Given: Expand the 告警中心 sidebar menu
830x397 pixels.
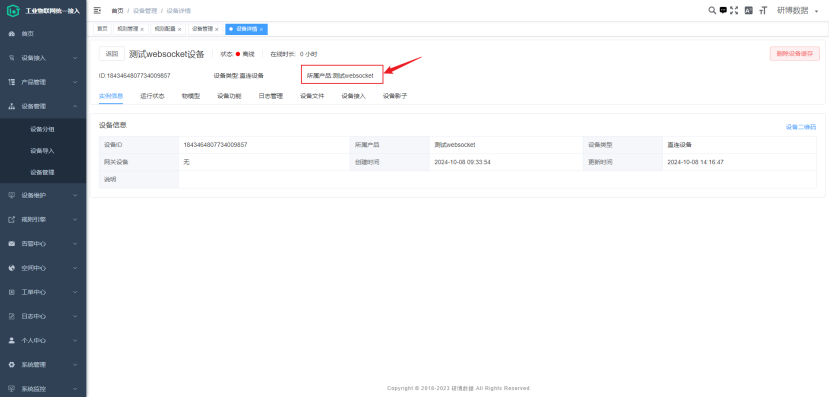Looking at the screenshot, I should (43, 244).
